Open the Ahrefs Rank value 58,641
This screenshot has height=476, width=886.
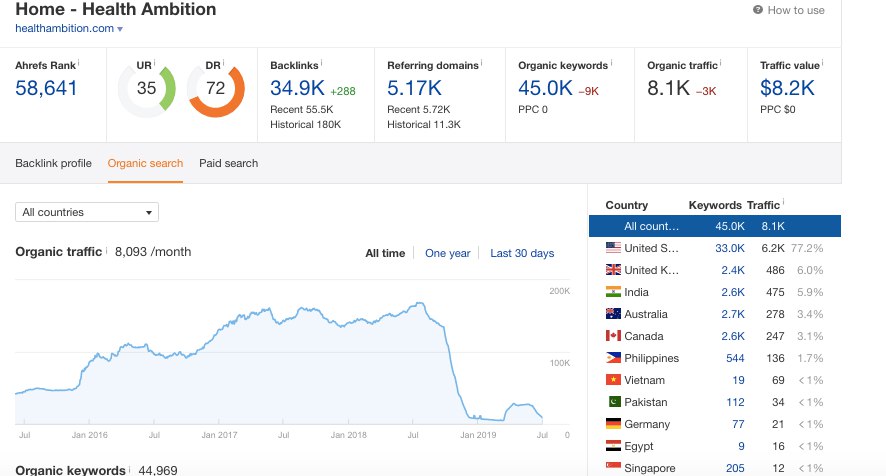46,88
